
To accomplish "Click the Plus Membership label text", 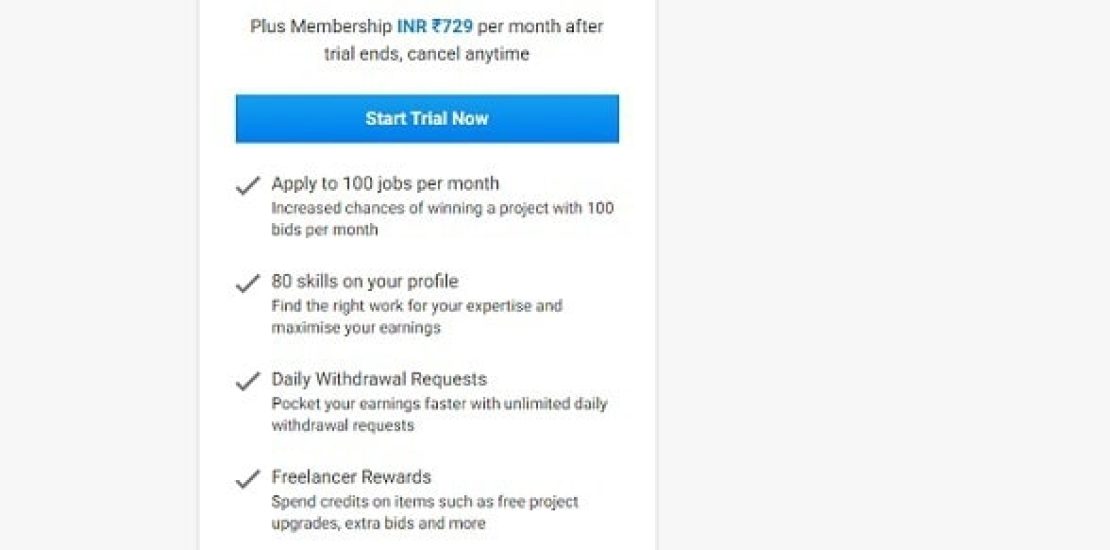I will (321, 27).
